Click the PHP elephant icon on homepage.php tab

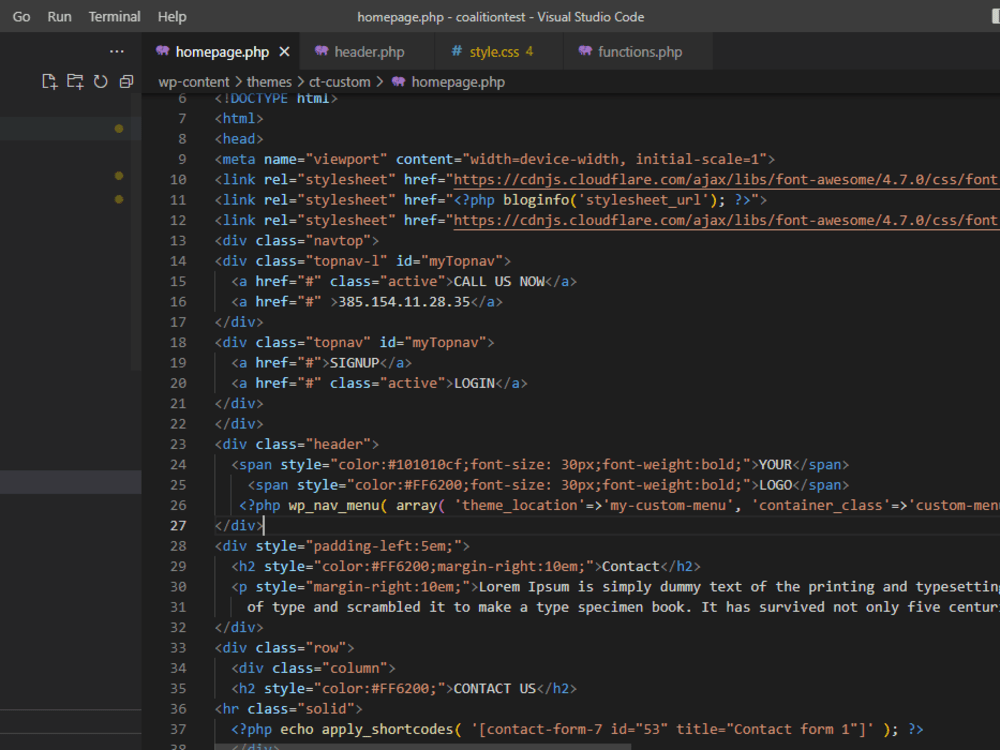click(163, 51)
